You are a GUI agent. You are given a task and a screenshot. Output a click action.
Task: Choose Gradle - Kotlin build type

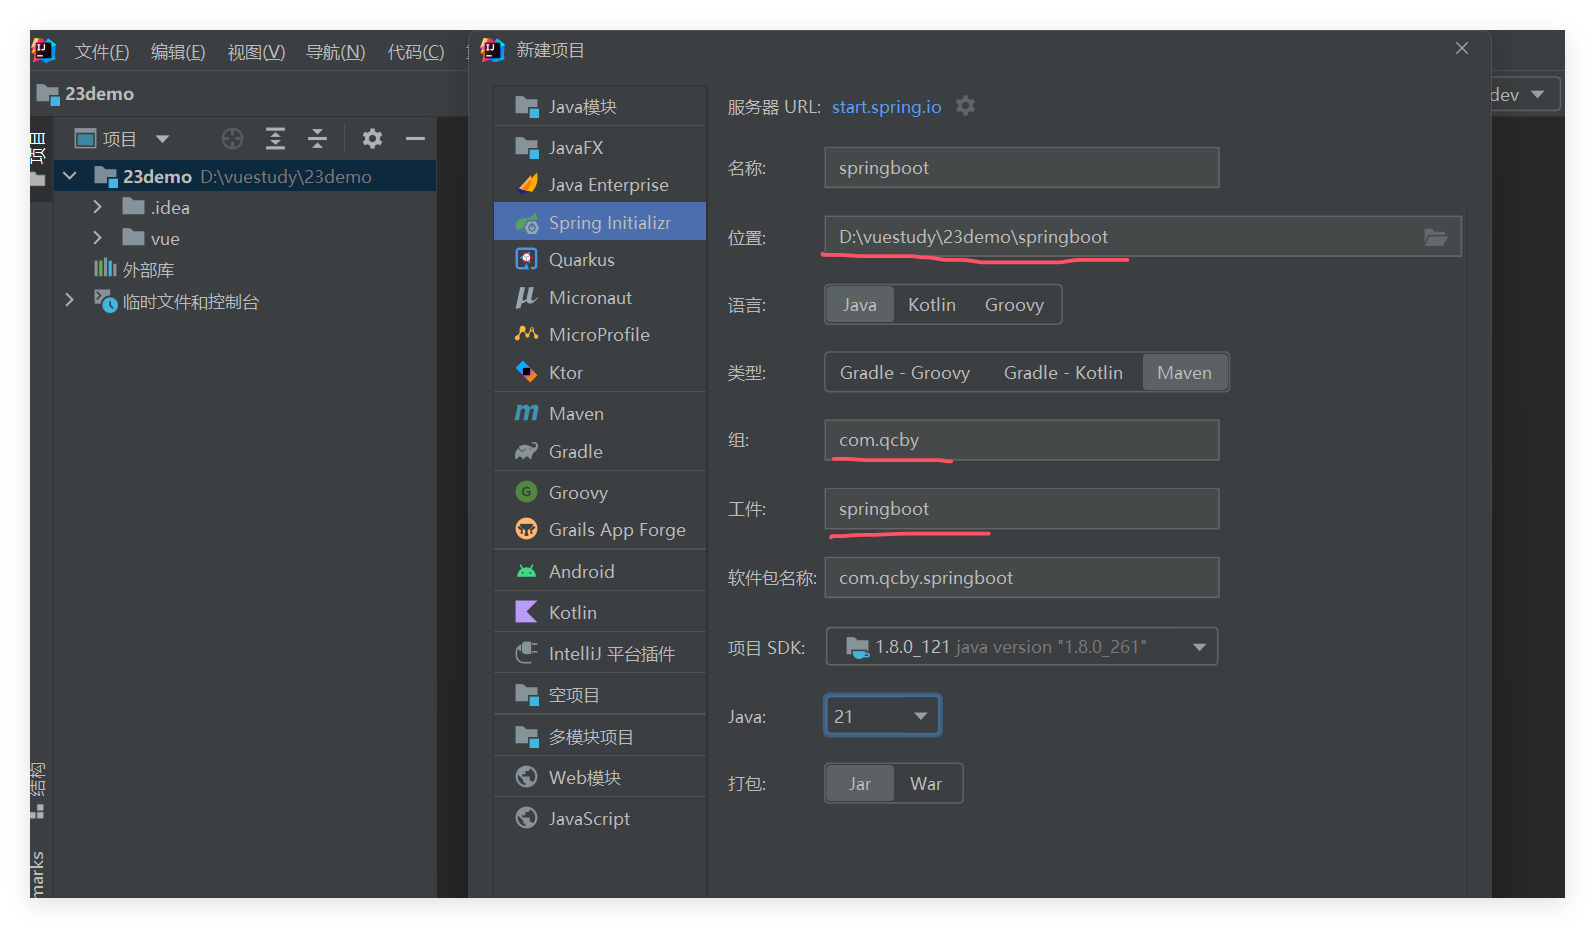(x=1063, y=373)
